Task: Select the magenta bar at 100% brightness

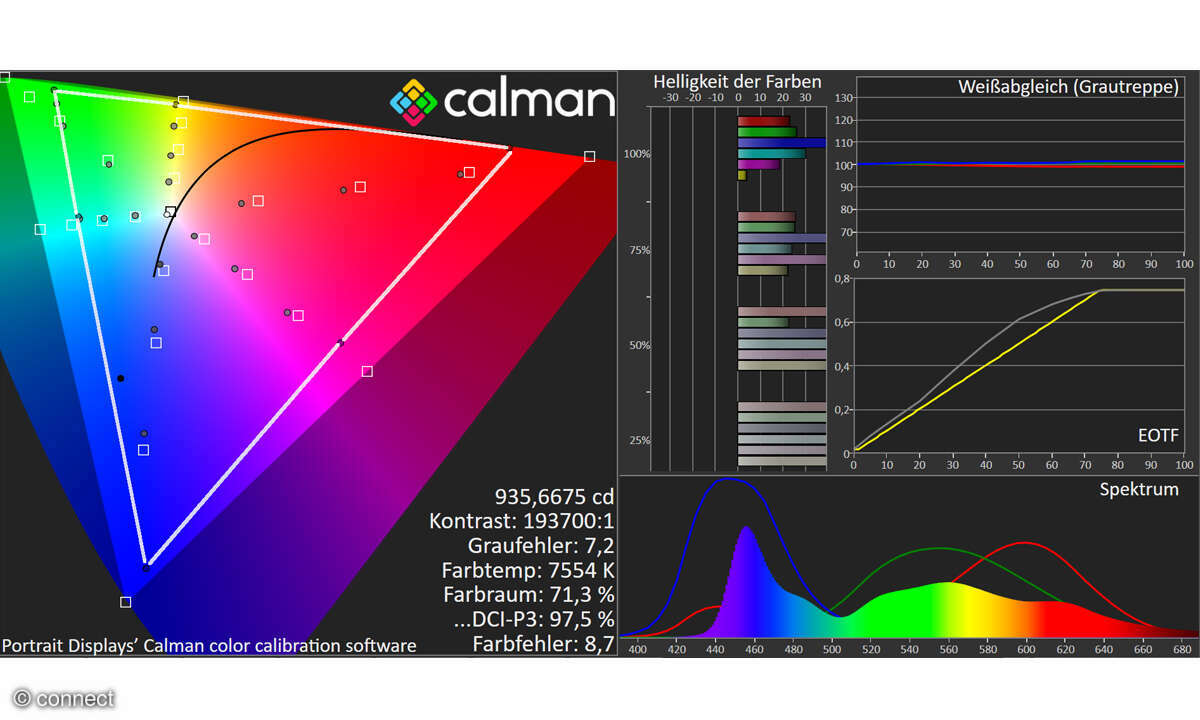Action: click(758, 164)
